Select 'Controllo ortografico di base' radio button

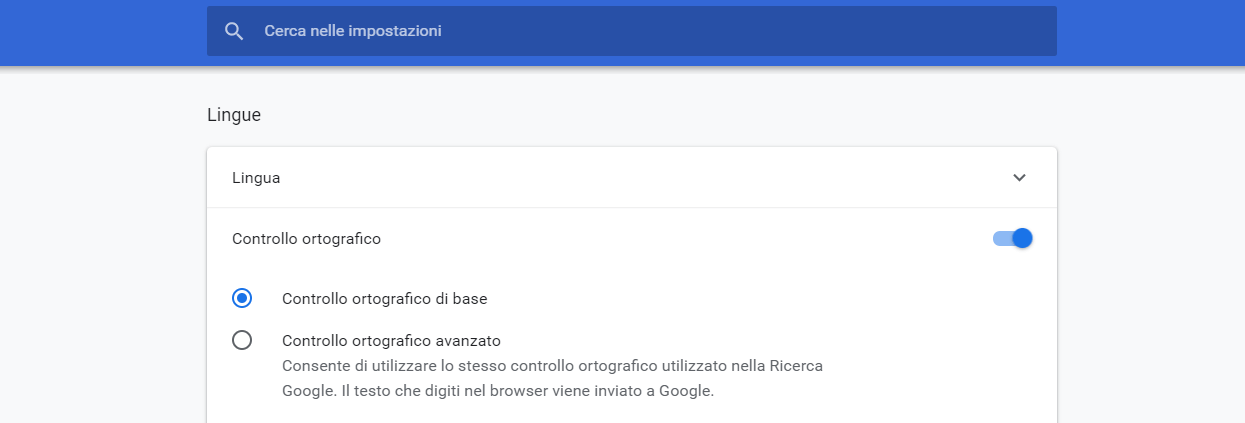coord(242,298)
